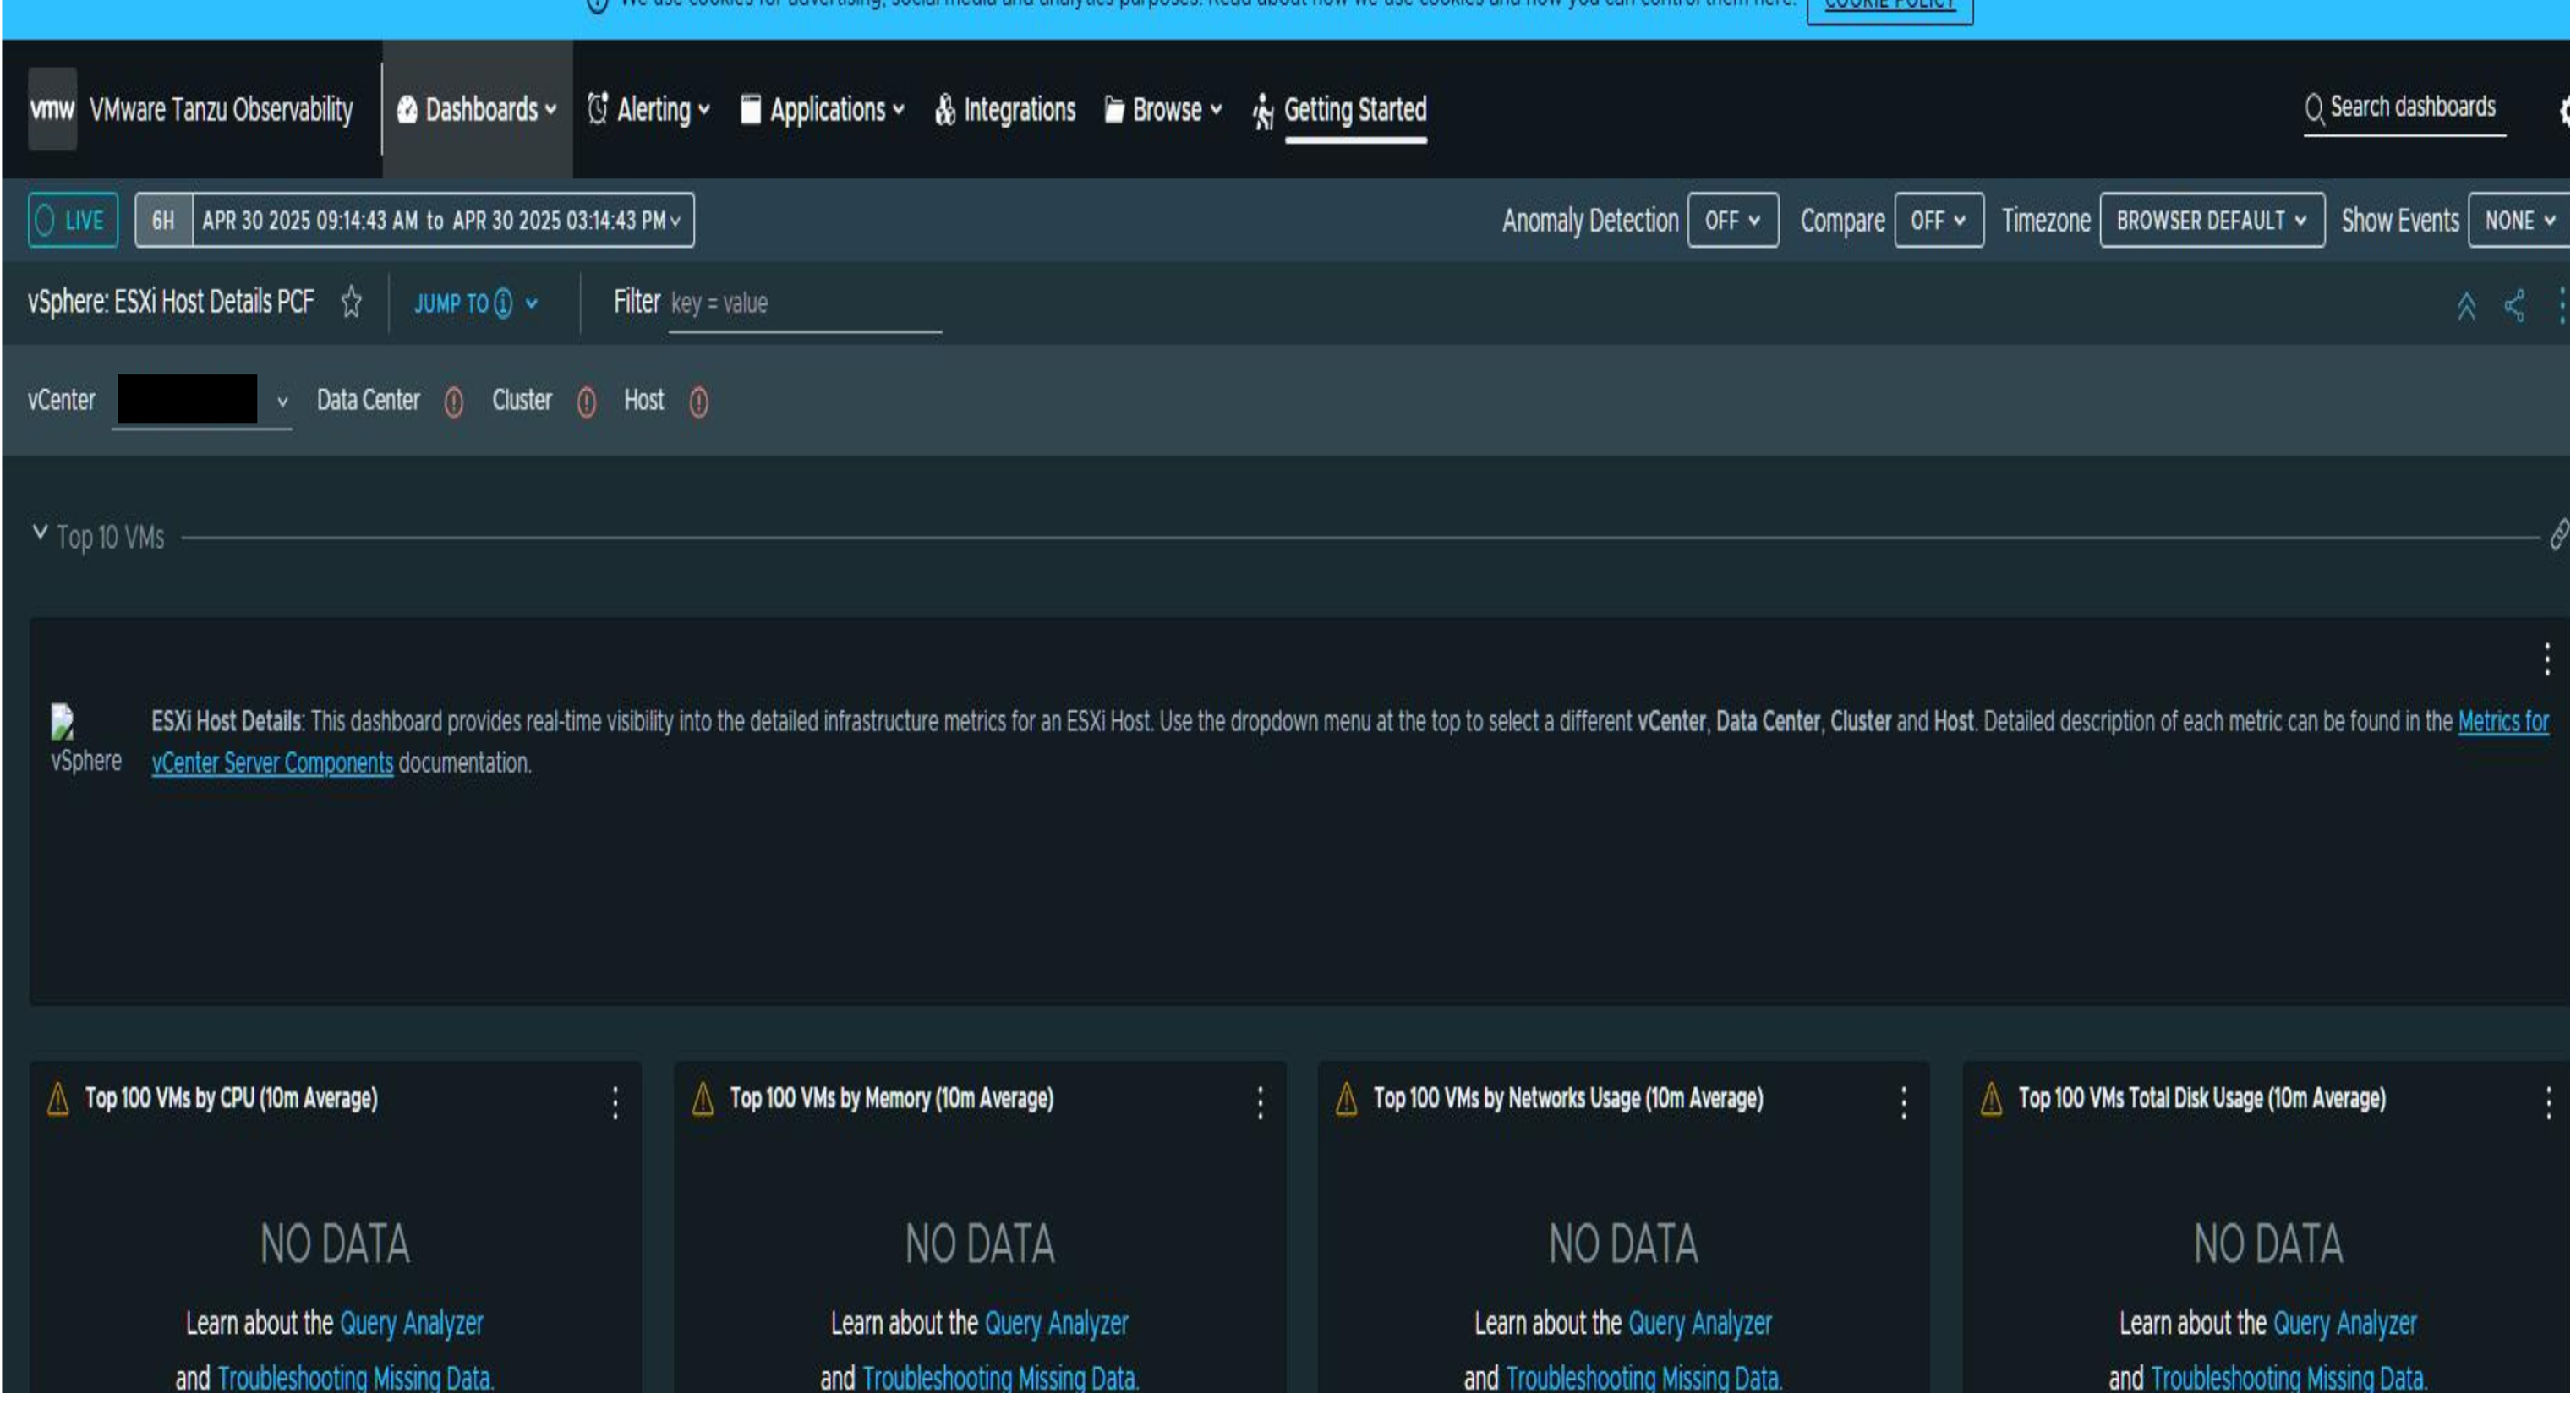Open the Anomaly Detection OFF dropdown
The image size is (2576, 1410).
pyautogui.click(x=1732, y=220)
